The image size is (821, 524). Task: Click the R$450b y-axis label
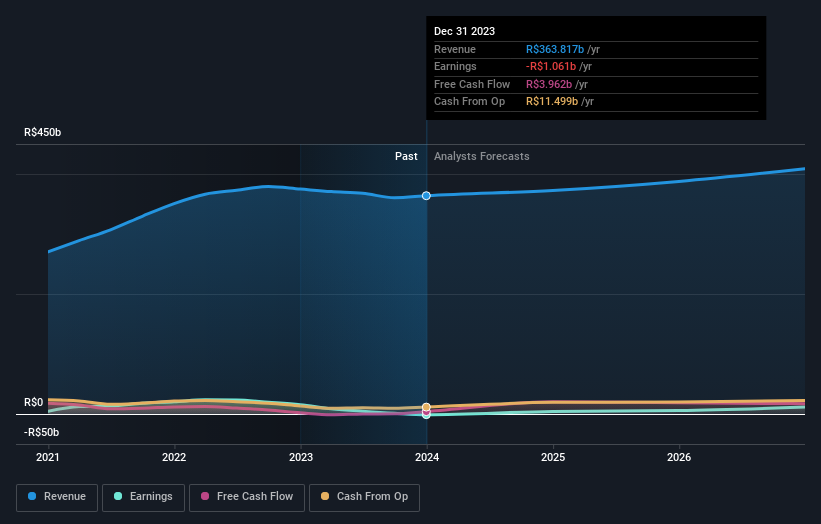point(42,132)
